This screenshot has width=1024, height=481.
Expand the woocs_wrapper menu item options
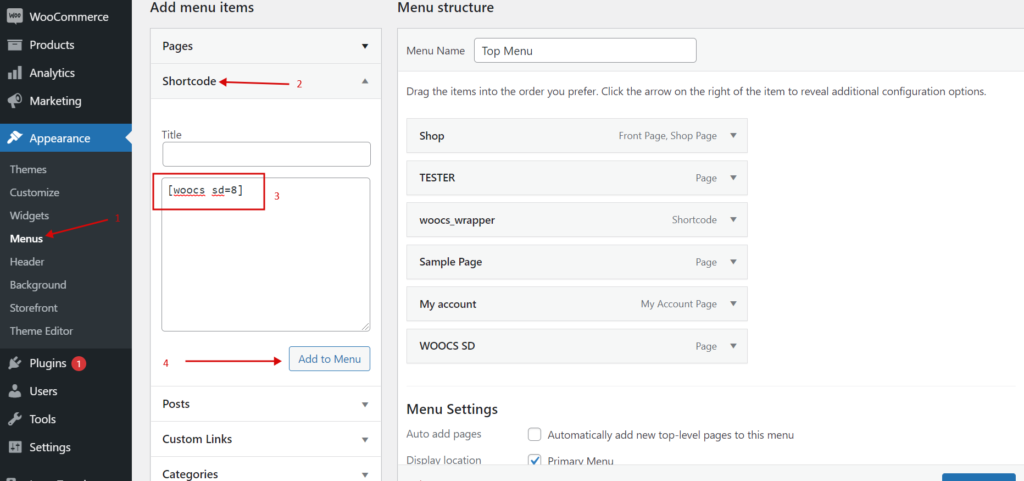[733, 220]
